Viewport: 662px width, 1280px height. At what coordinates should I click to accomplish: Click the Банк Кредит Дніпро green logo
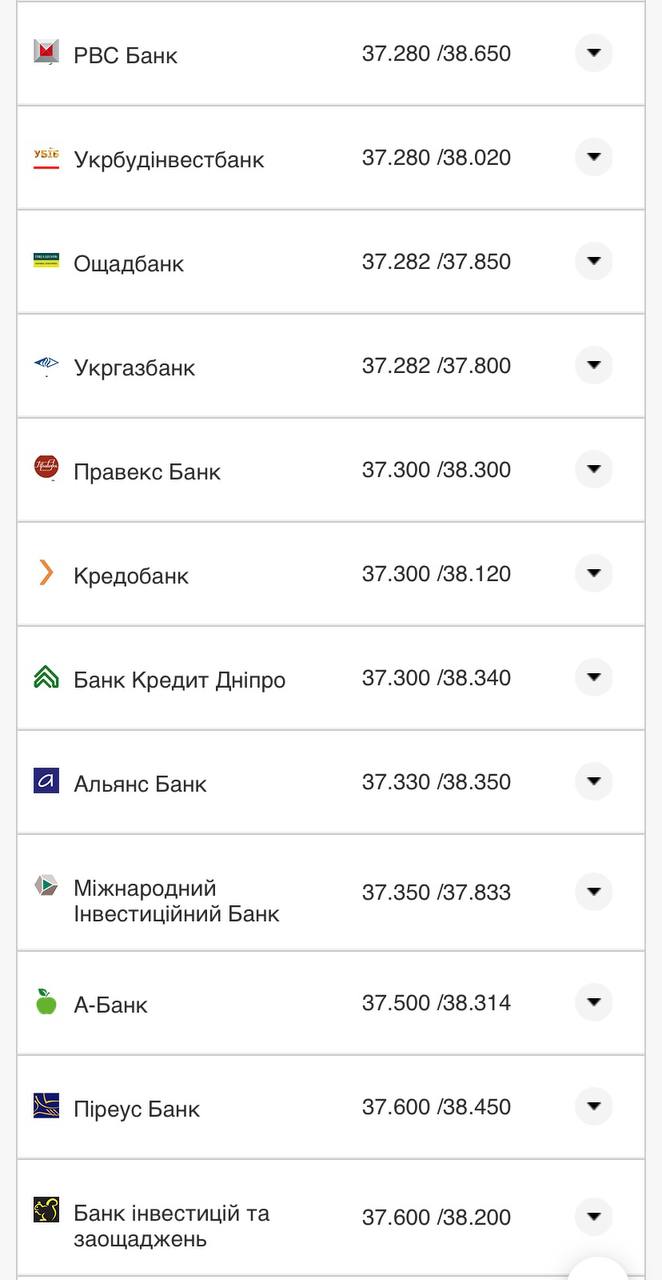[x=44, y=677]
